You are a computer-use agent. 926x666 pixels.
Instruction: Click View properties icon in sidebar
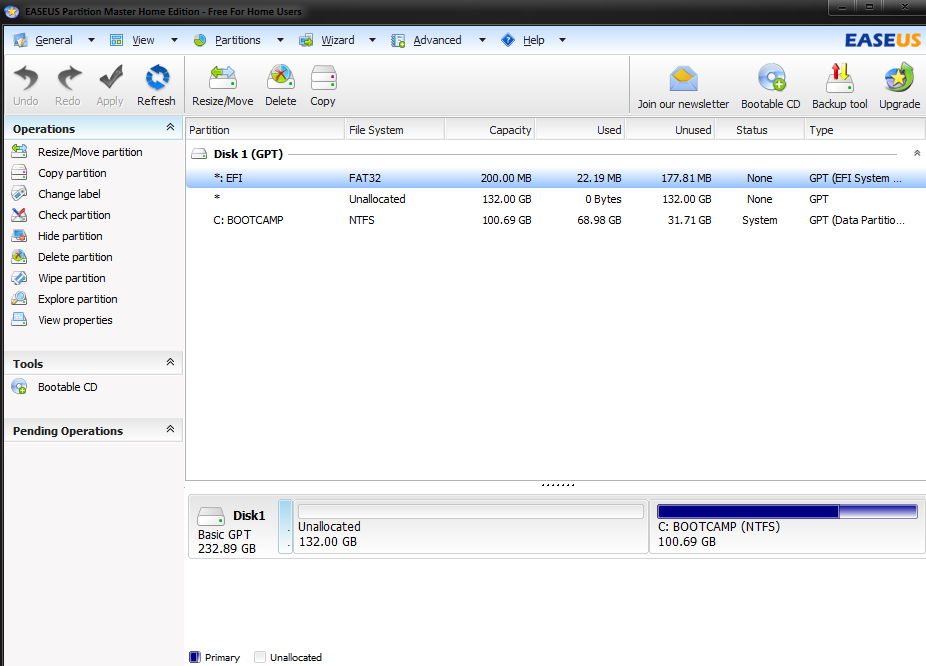19,319
